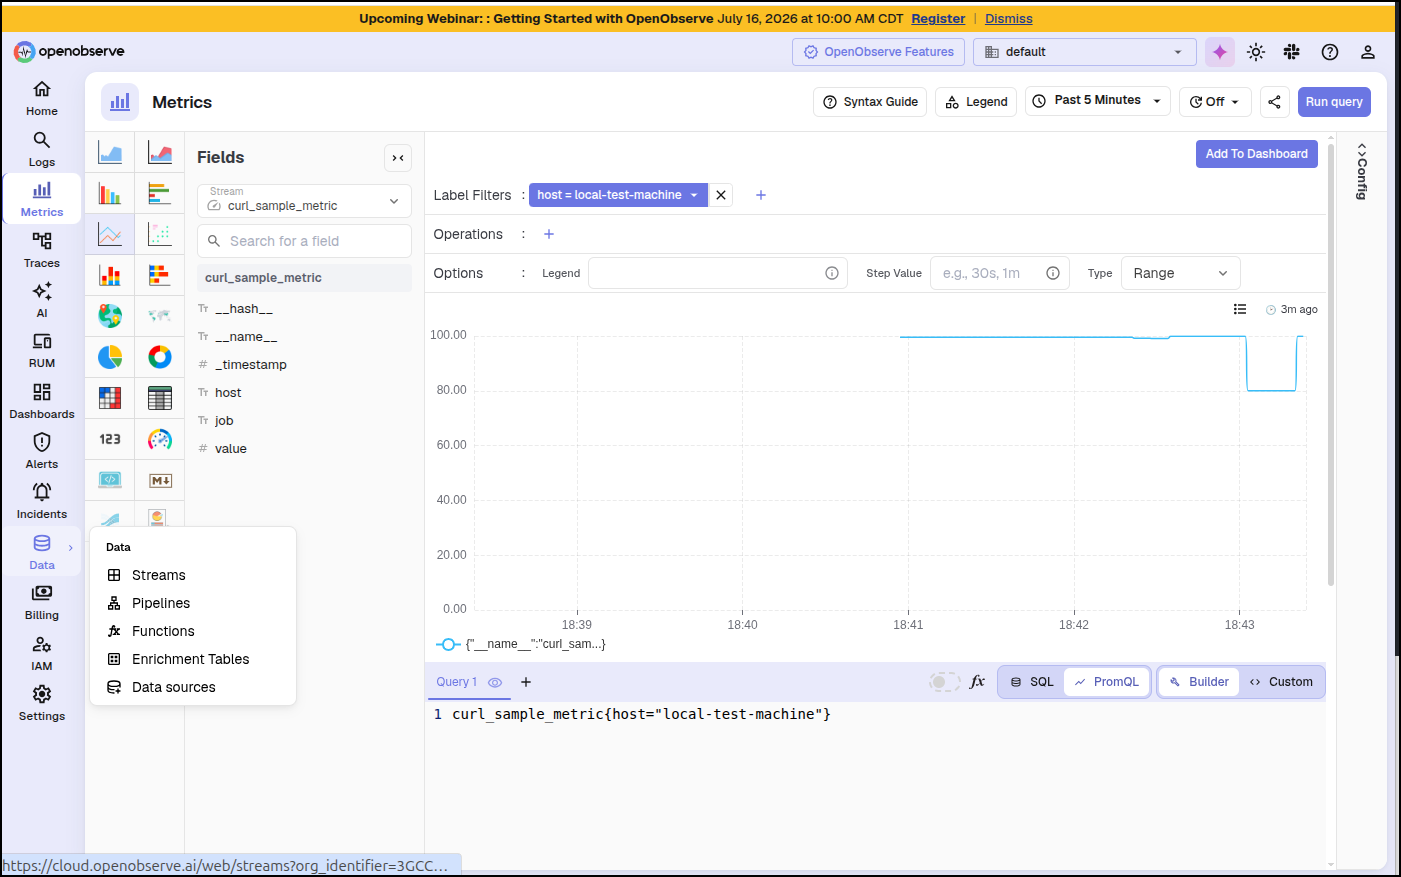Go to Logs in the sidebar
The image size is (1401, 877).
point(42,149)
